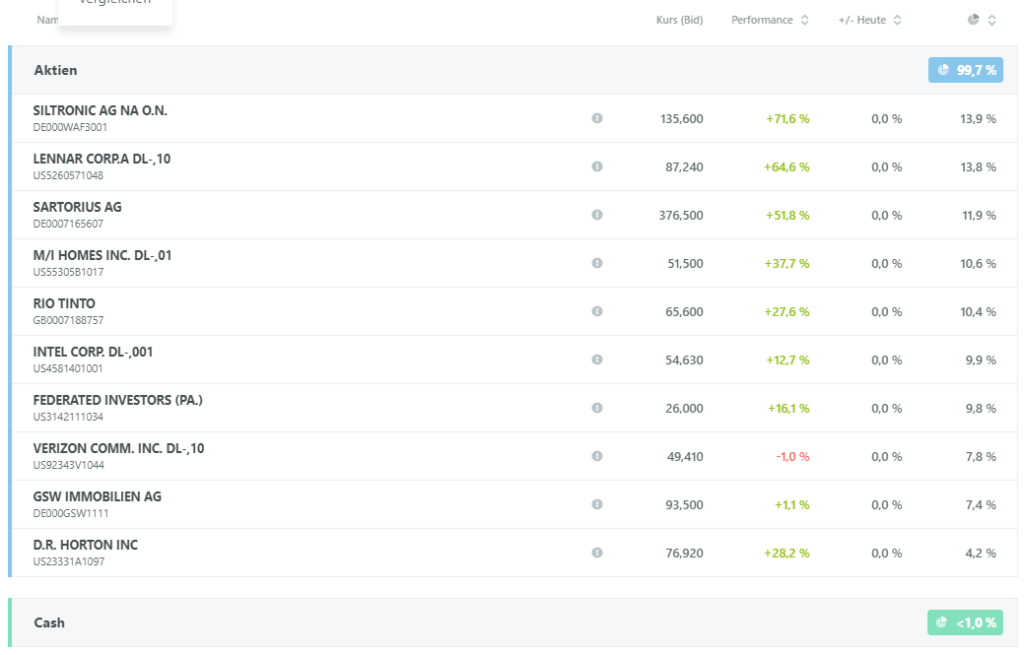Click Siltronic bid price 135,600
Image resolution: width=1024 pixels, height=655 pixels.
pos(681,119)
